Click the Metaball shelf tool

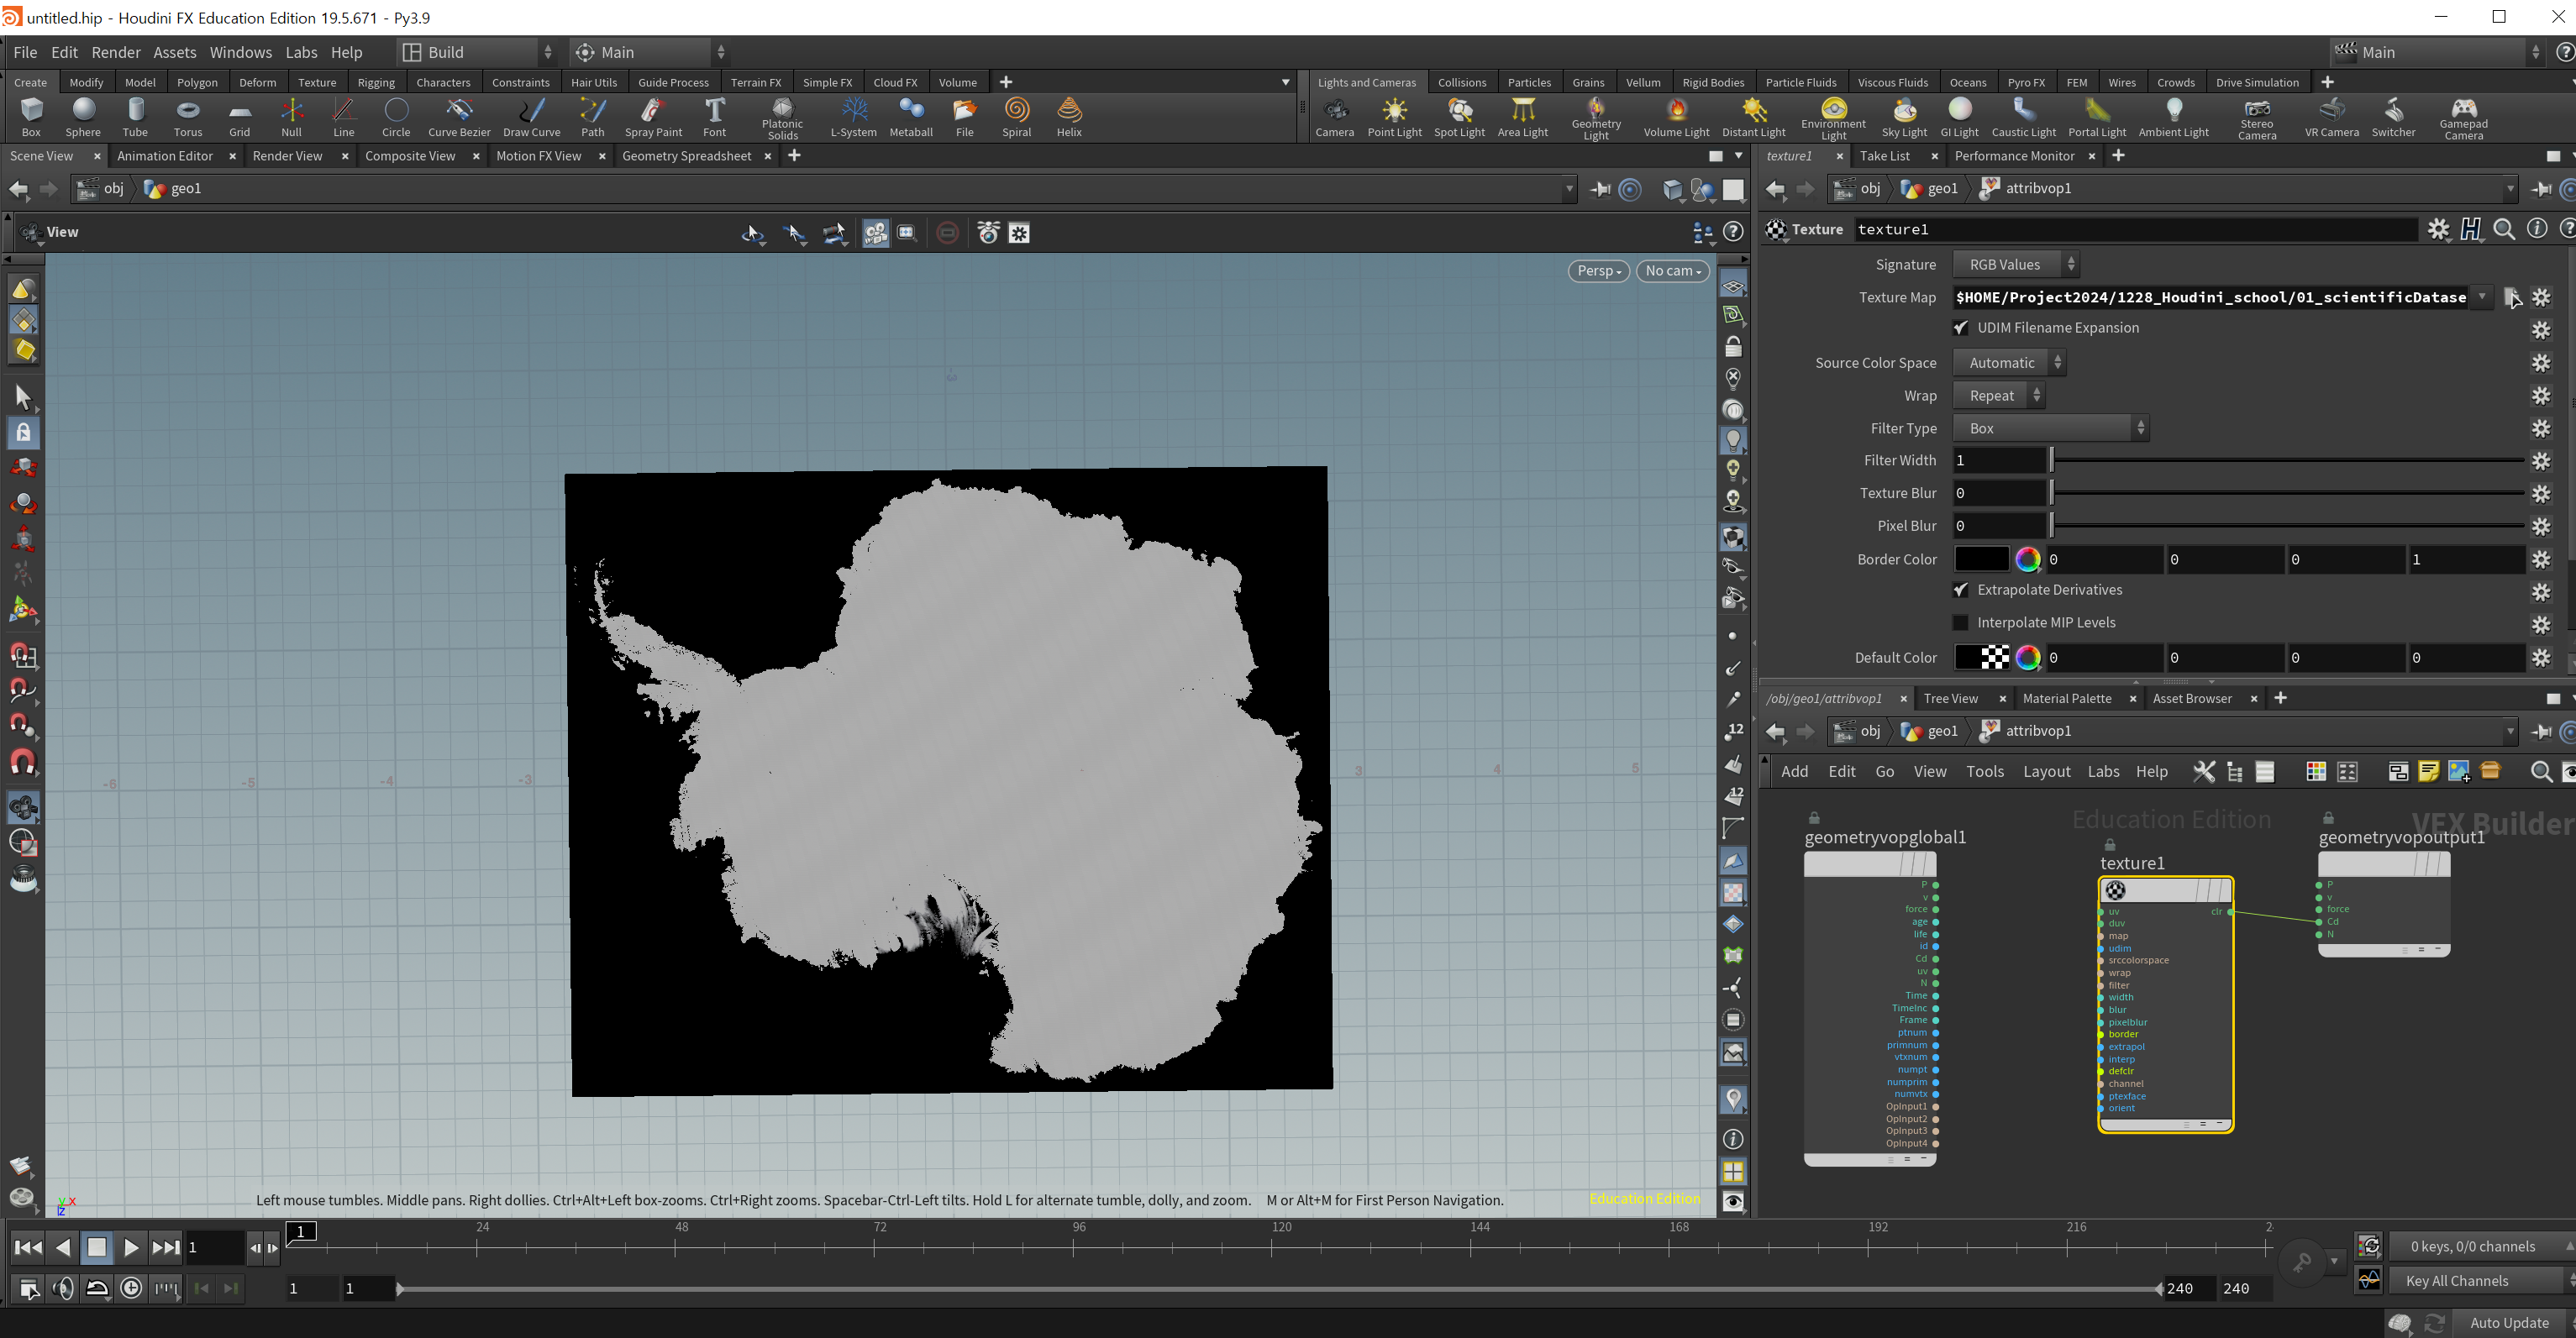pyautogui.click(x=910, y=116)
